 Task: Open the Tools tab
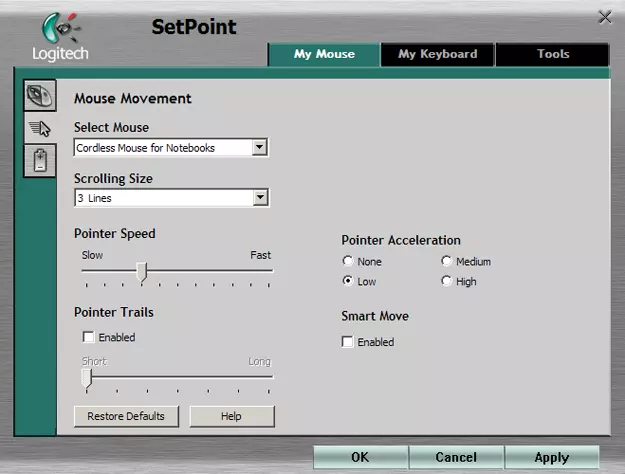[x=552, y=54]
